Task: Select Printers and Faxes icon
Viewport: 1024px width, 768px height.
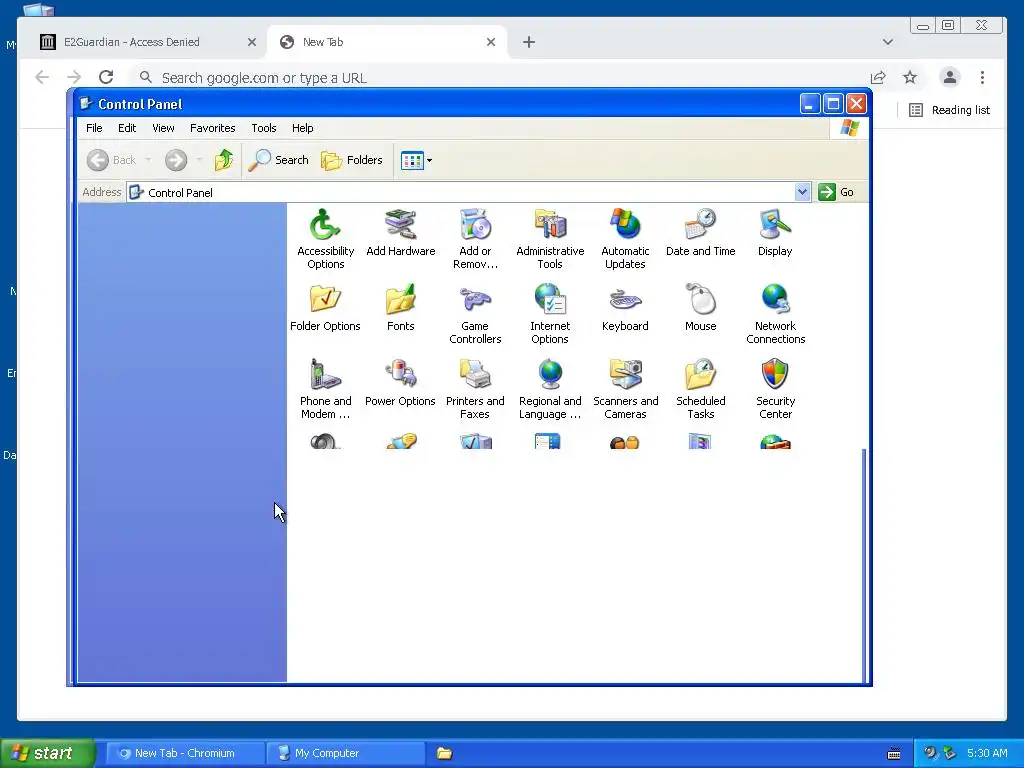Action: click(x=475, y=389)
